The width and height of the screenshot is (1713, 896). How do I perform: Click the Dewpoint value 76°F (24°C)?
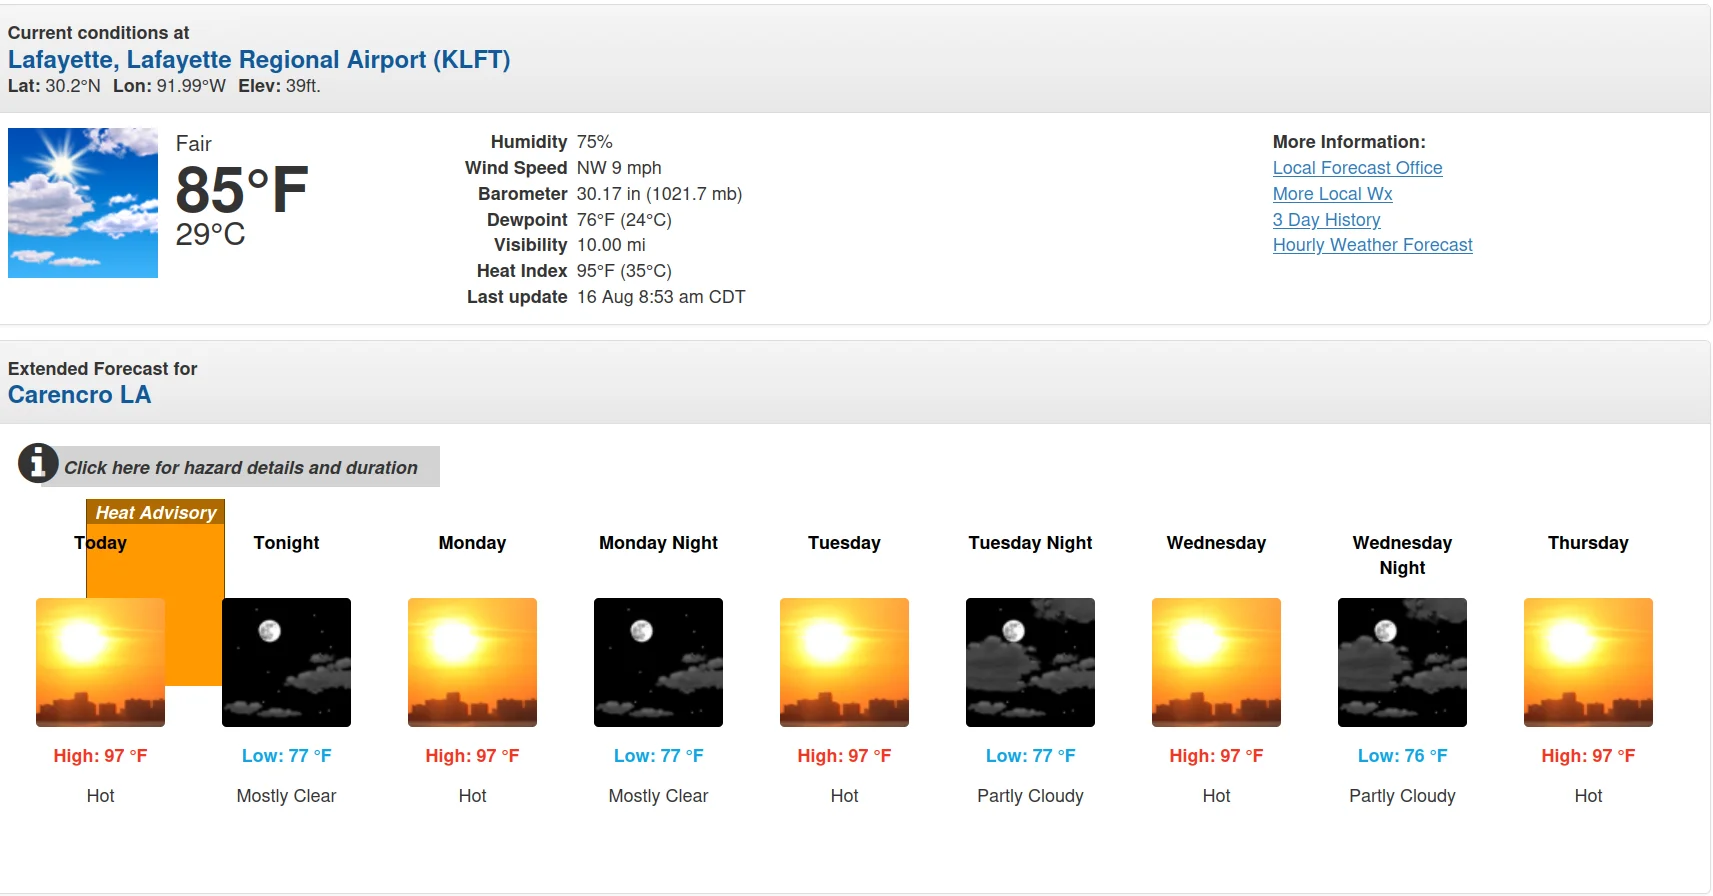pyautogui.click(x=624, y=220)
